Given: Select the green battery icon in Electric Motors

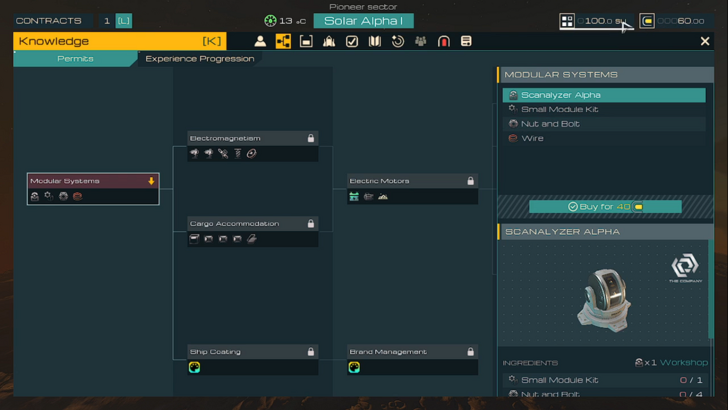Looking at the screenshot, I should (x=354, y=196).
